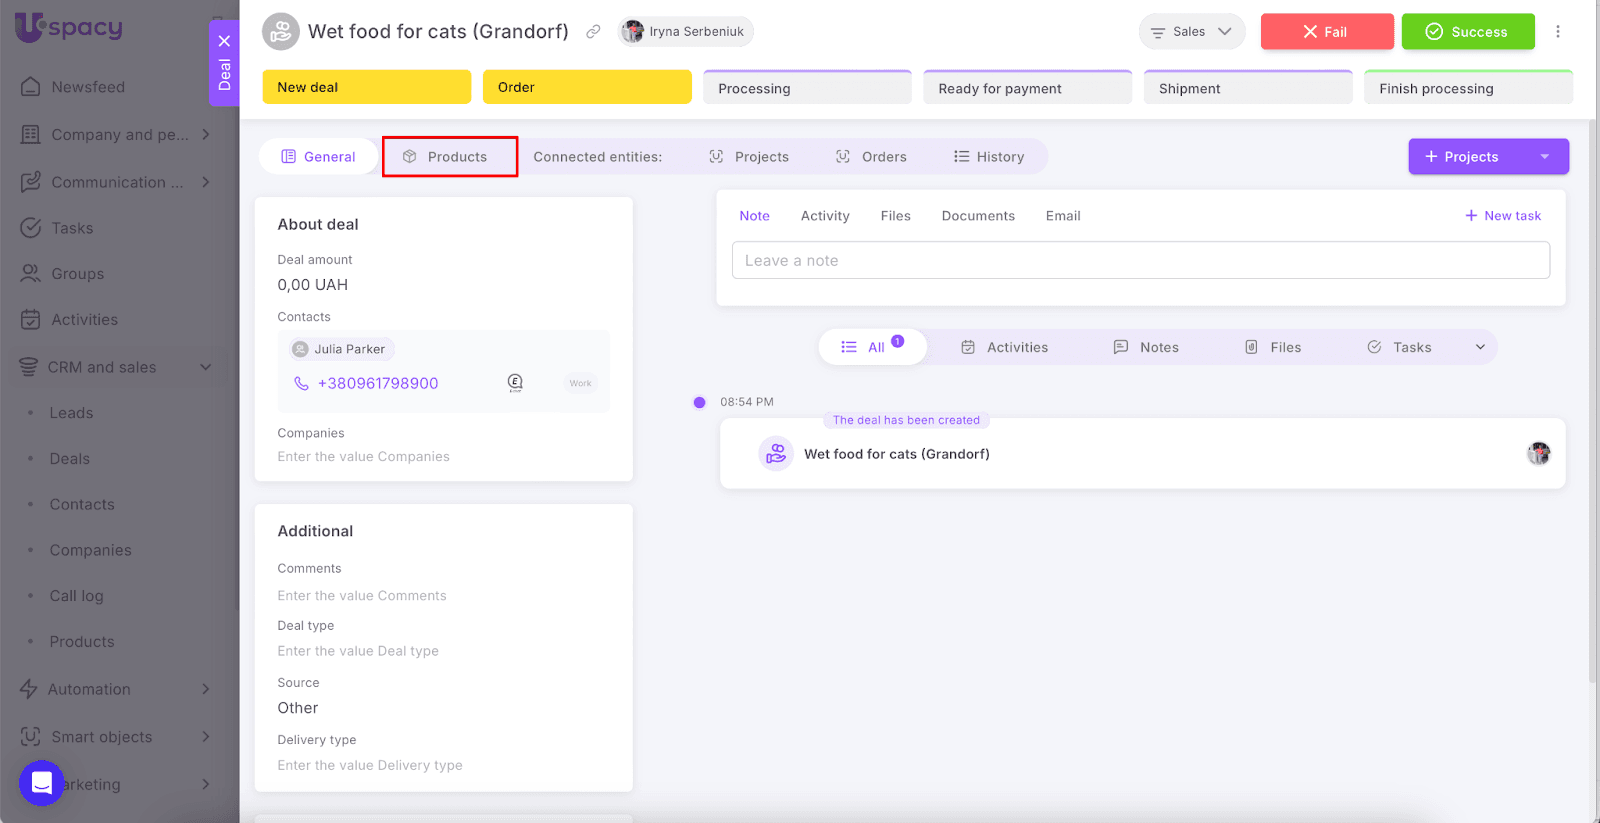Click the Leave a note field

coord(1140,261)
